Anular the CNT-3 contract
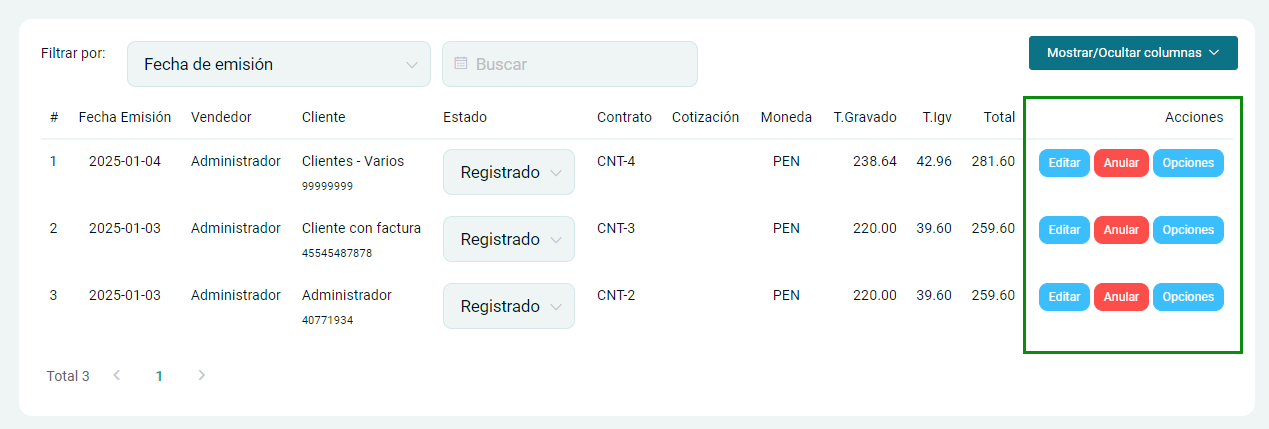The height and width of the screenshot is (429, 1269). [x=1121, y=230]
